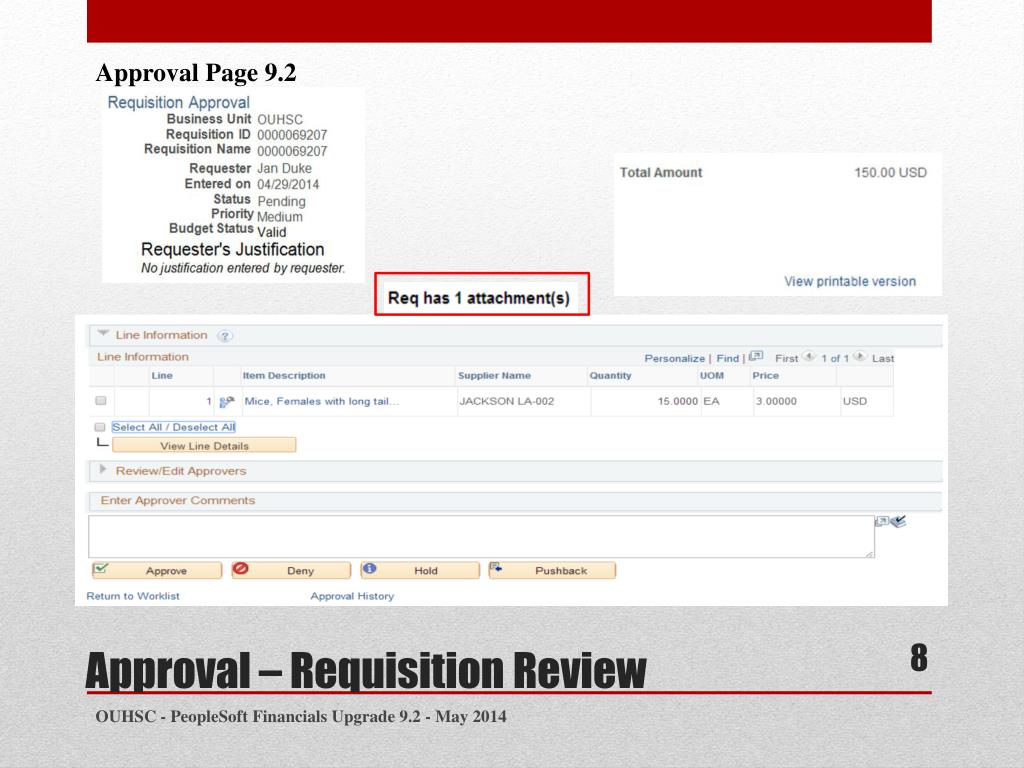Open comments popup window icon
This screenshot has height=768, width=1024.
(882, 521)
